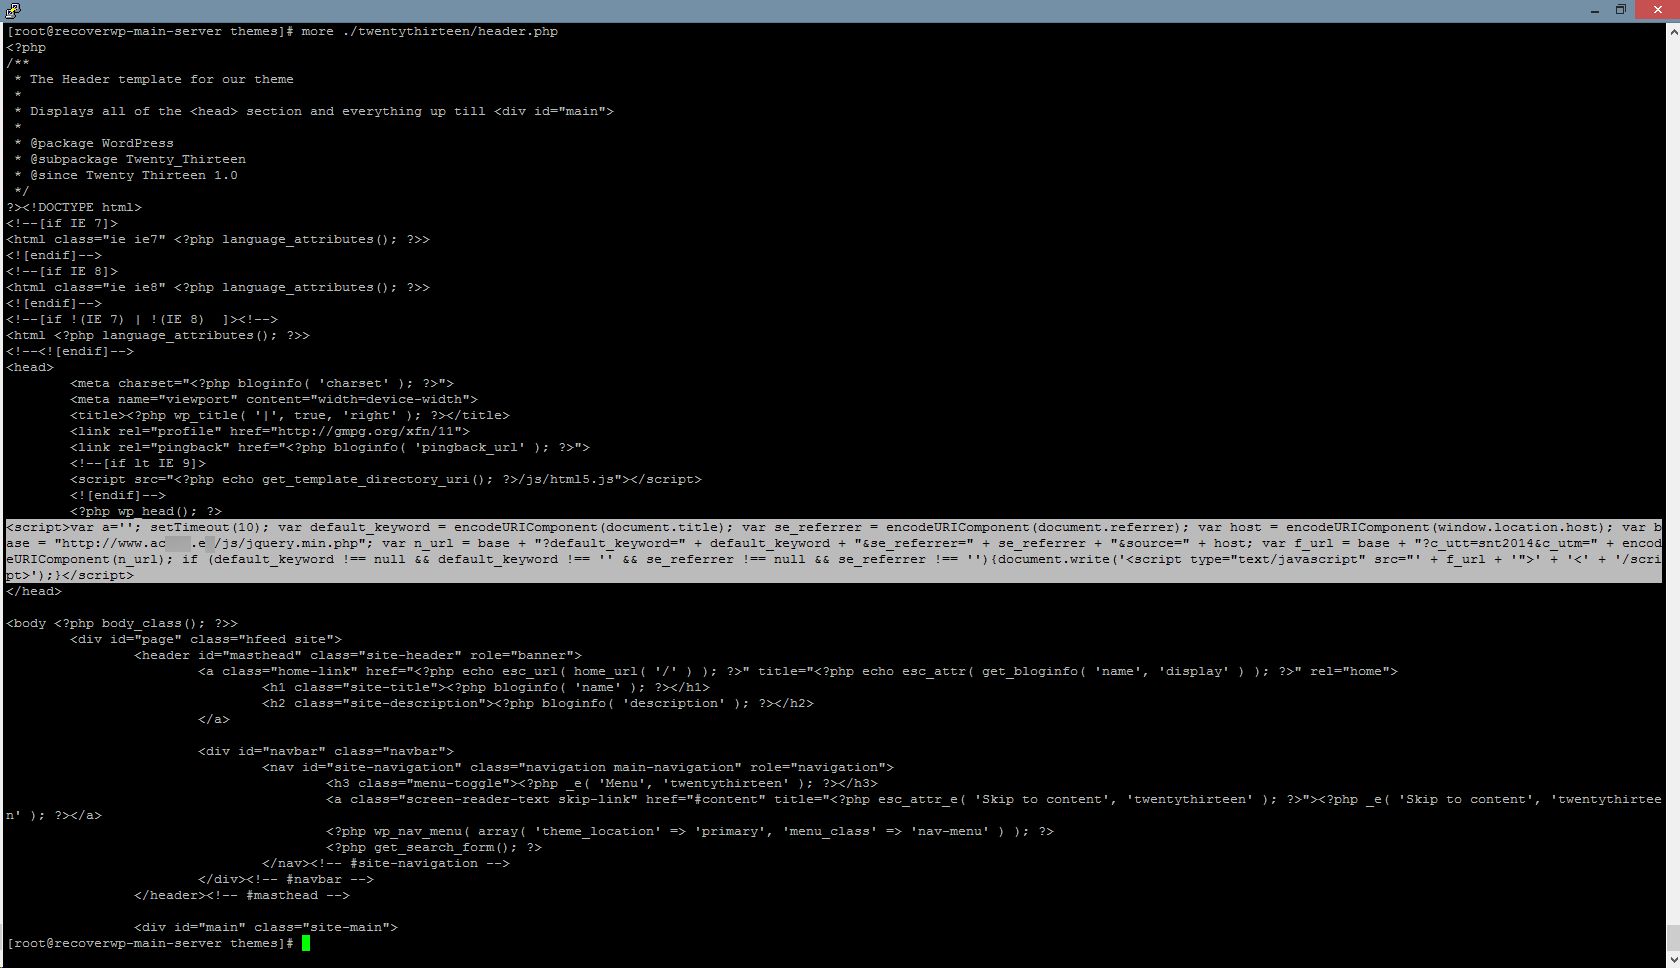The width and height of the screenshot is (1680, 968).
Task: Click the div id="page" class="hfeed site" line
Action: (x=206, y=639)
